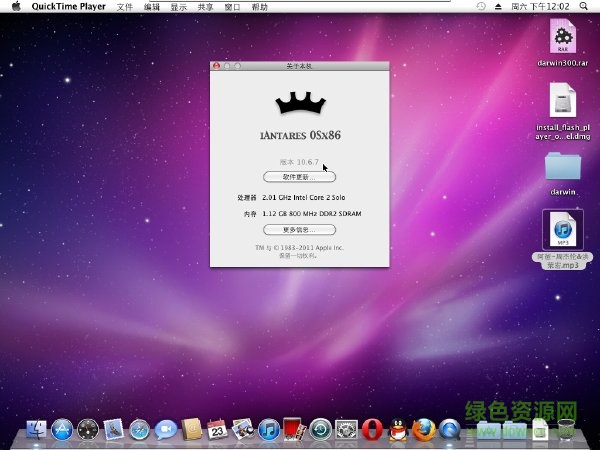The image size is (600, 450).
Task: Open the Apple menu
Action: [16, 6]
